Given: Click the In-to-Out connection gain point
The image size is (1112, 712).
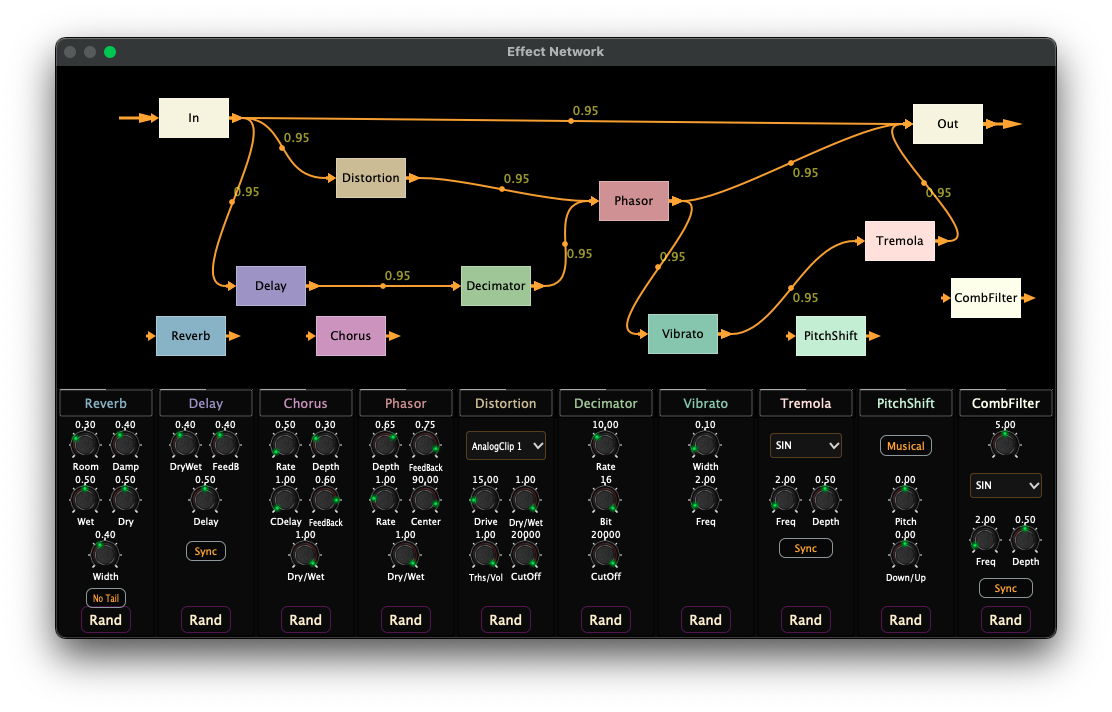Looking at the screenshot, I should [571, 121].
